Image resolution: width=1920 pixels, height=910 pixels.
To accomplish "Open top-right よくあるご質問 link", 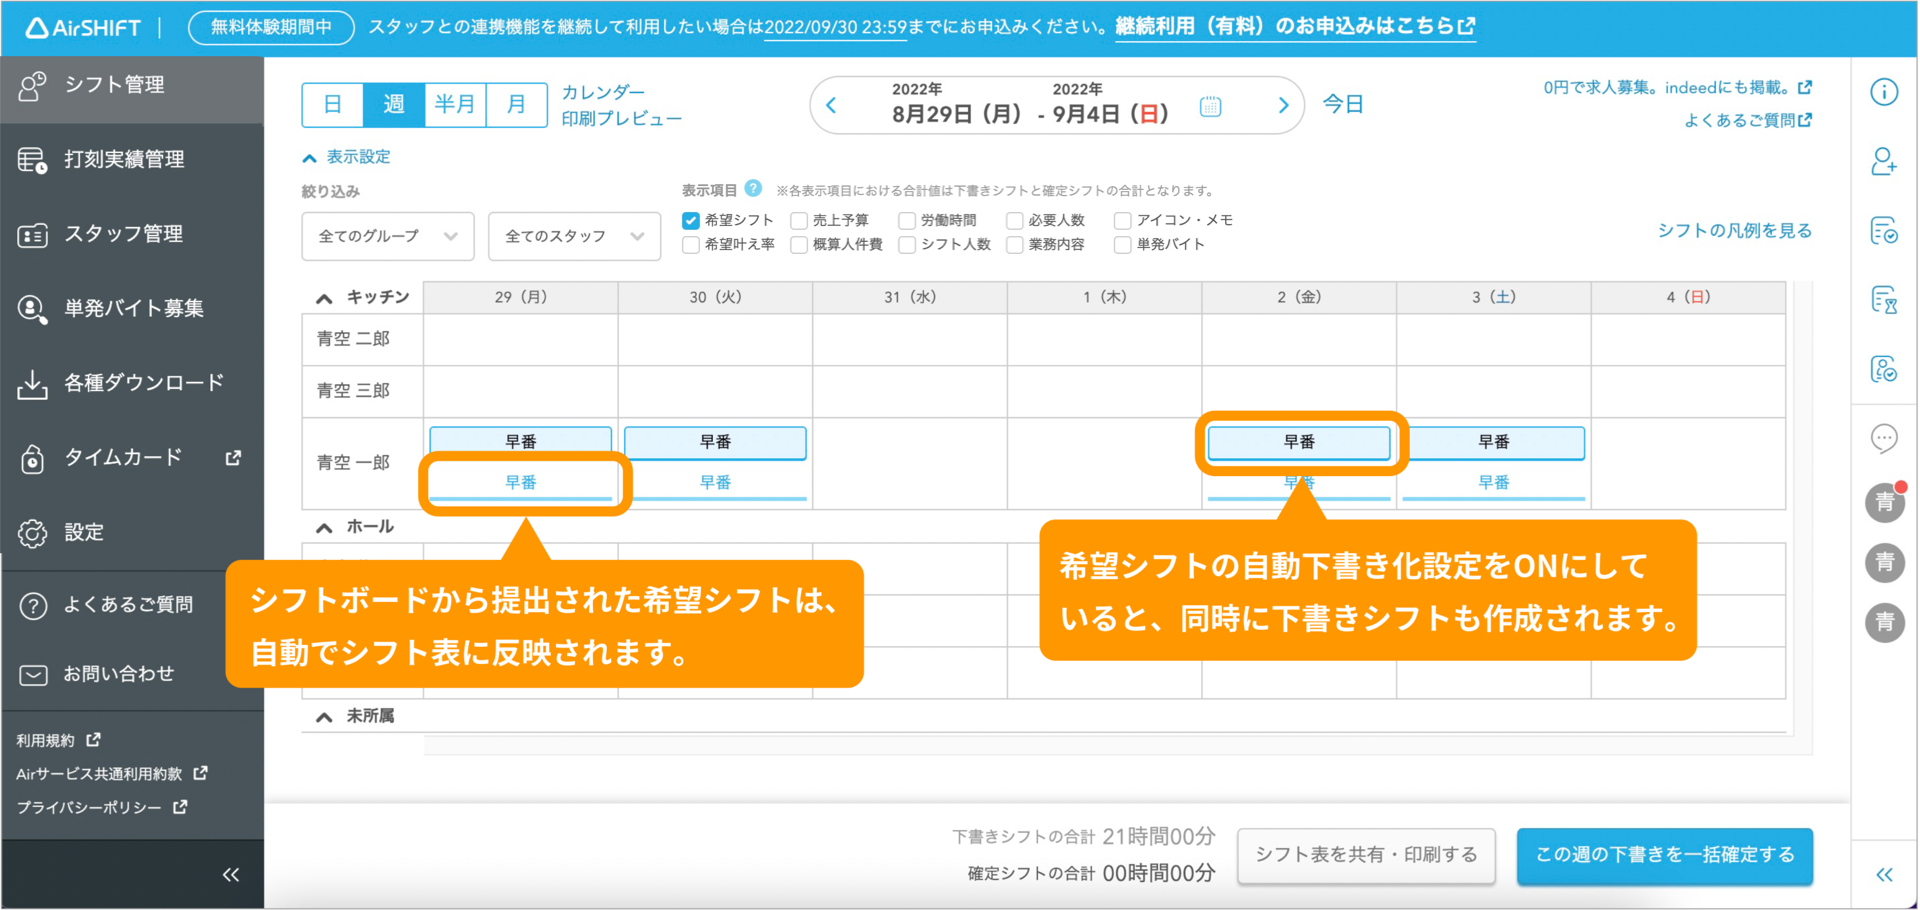I will coord(1748,121).
